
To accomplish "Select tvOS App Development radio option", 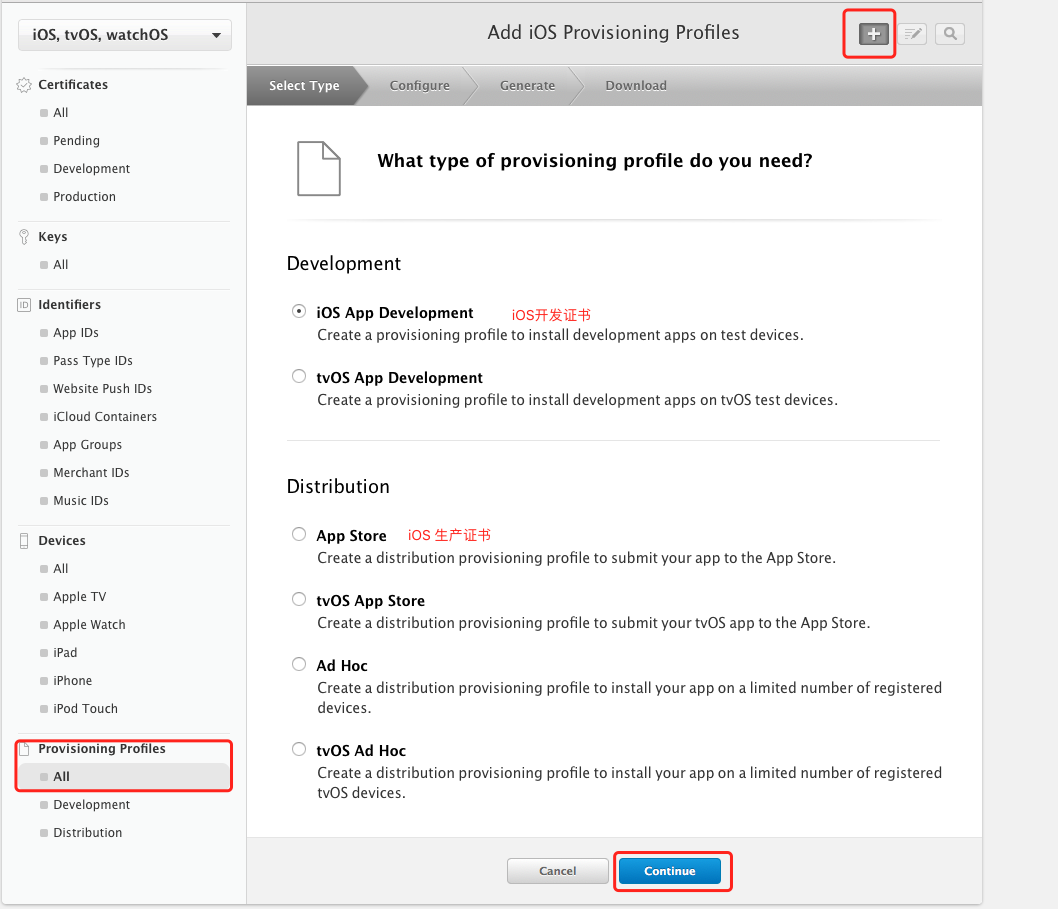I will [x=299, y=376].
